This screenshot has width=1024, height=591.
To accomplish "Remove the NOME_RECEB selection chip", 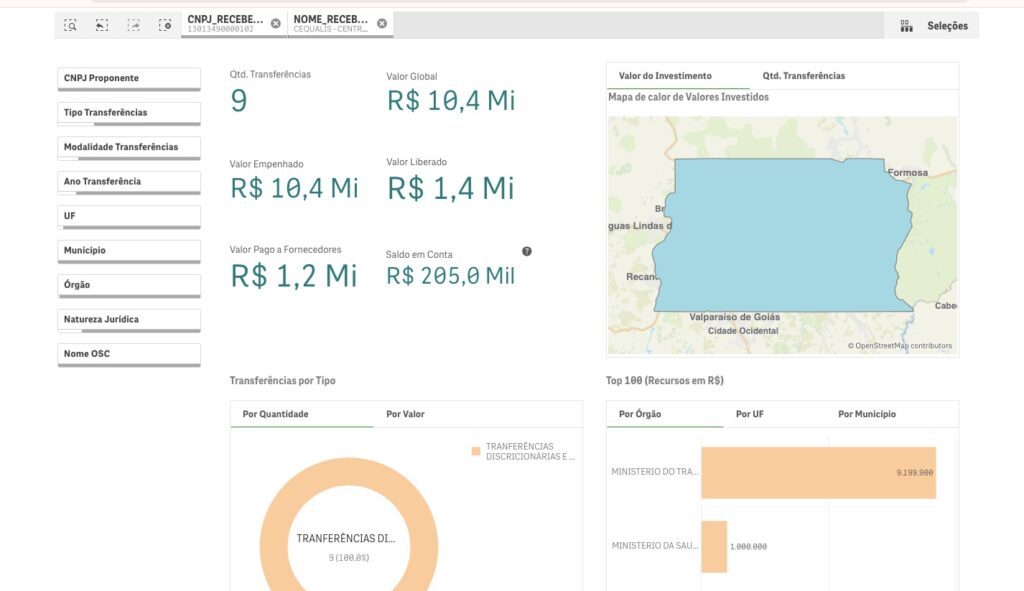I will tap(382, 23).
